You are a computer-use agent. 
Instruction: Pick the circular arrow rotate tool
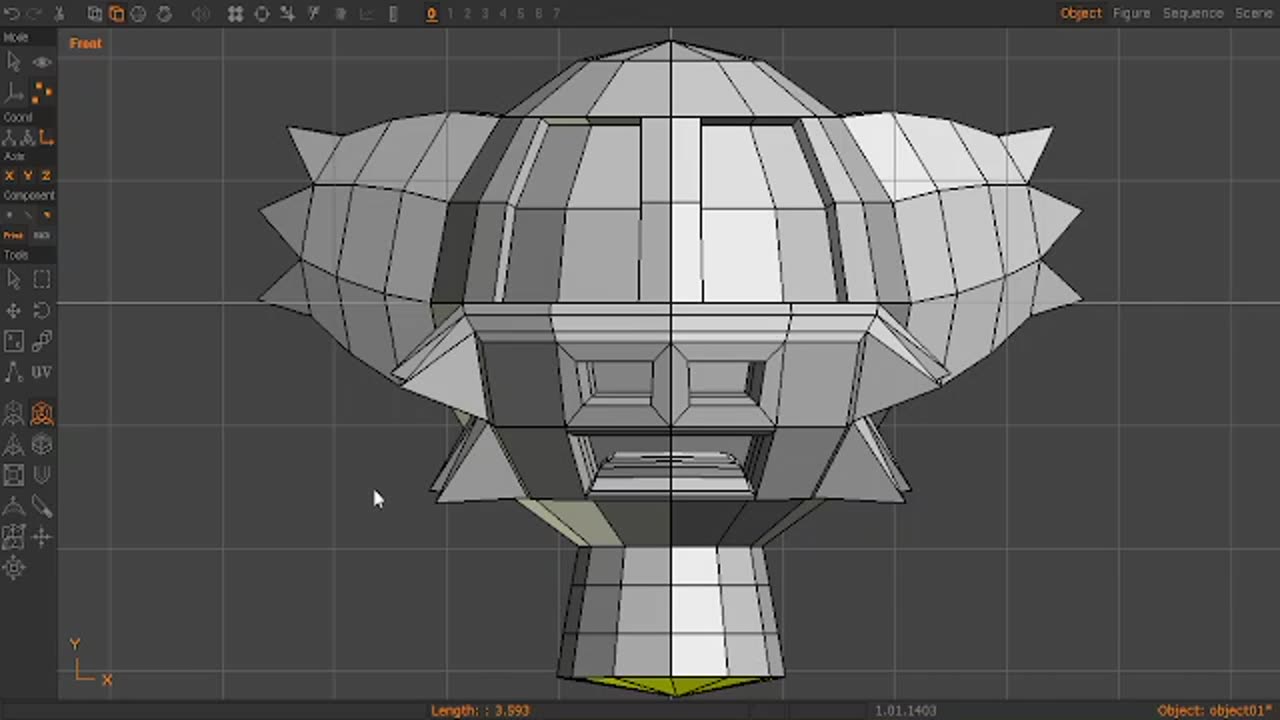click(x=42, y=311)
